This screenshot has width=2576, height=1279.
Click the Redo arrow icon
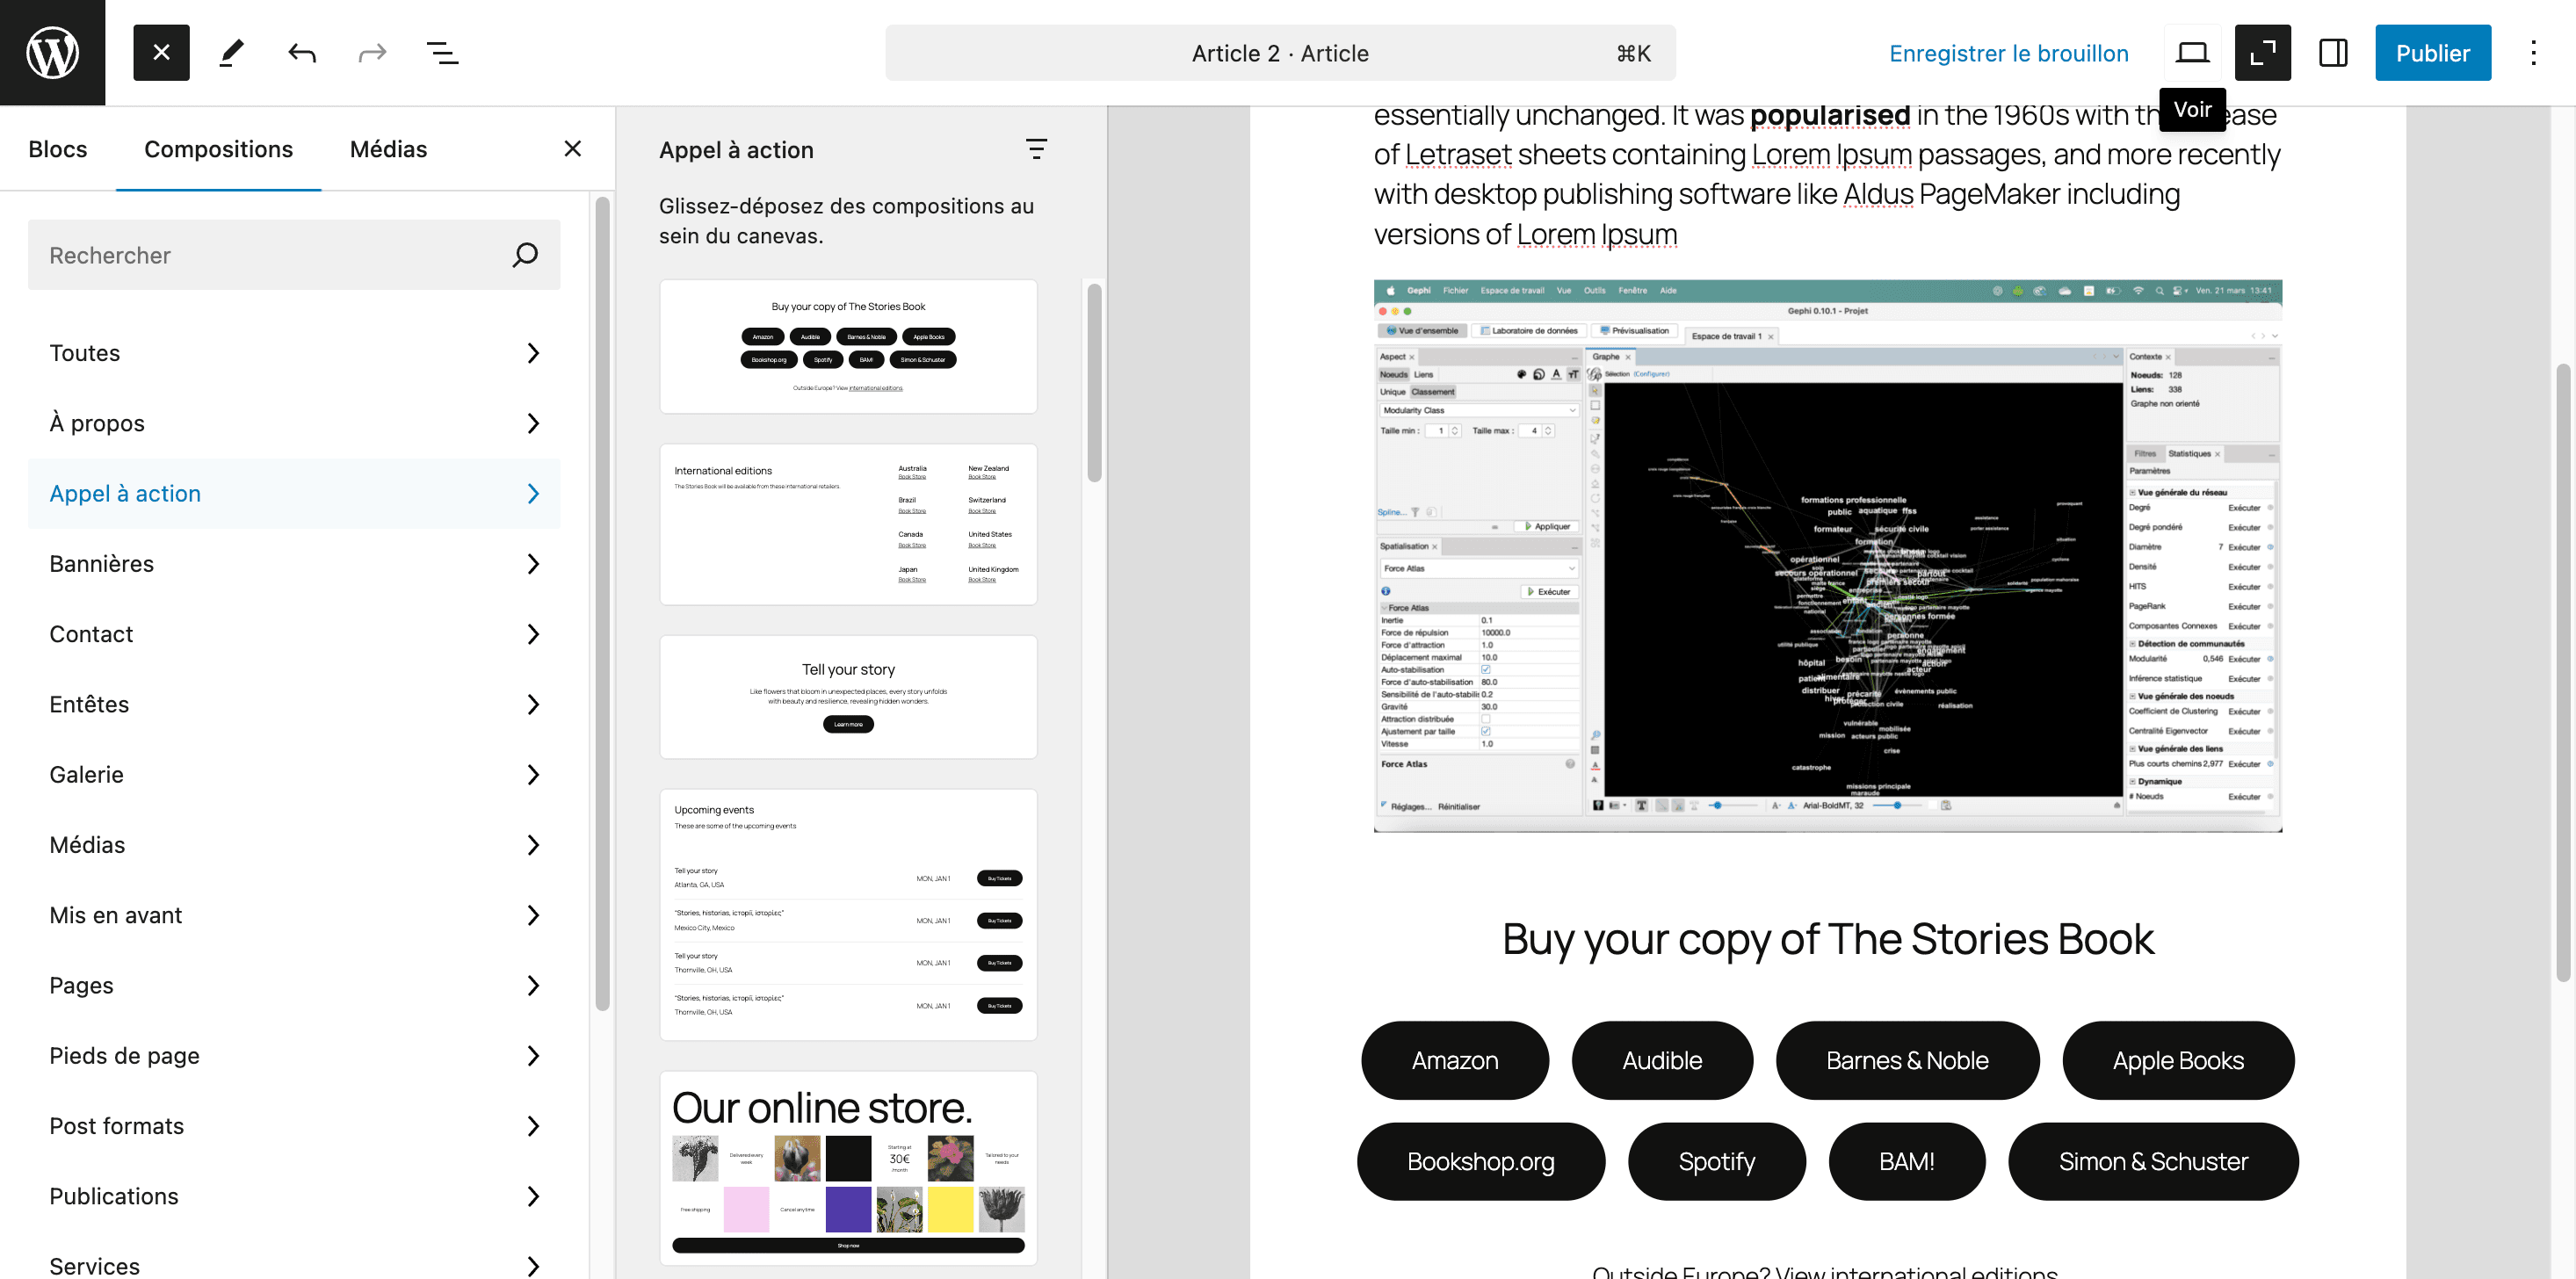pos(372,52)
